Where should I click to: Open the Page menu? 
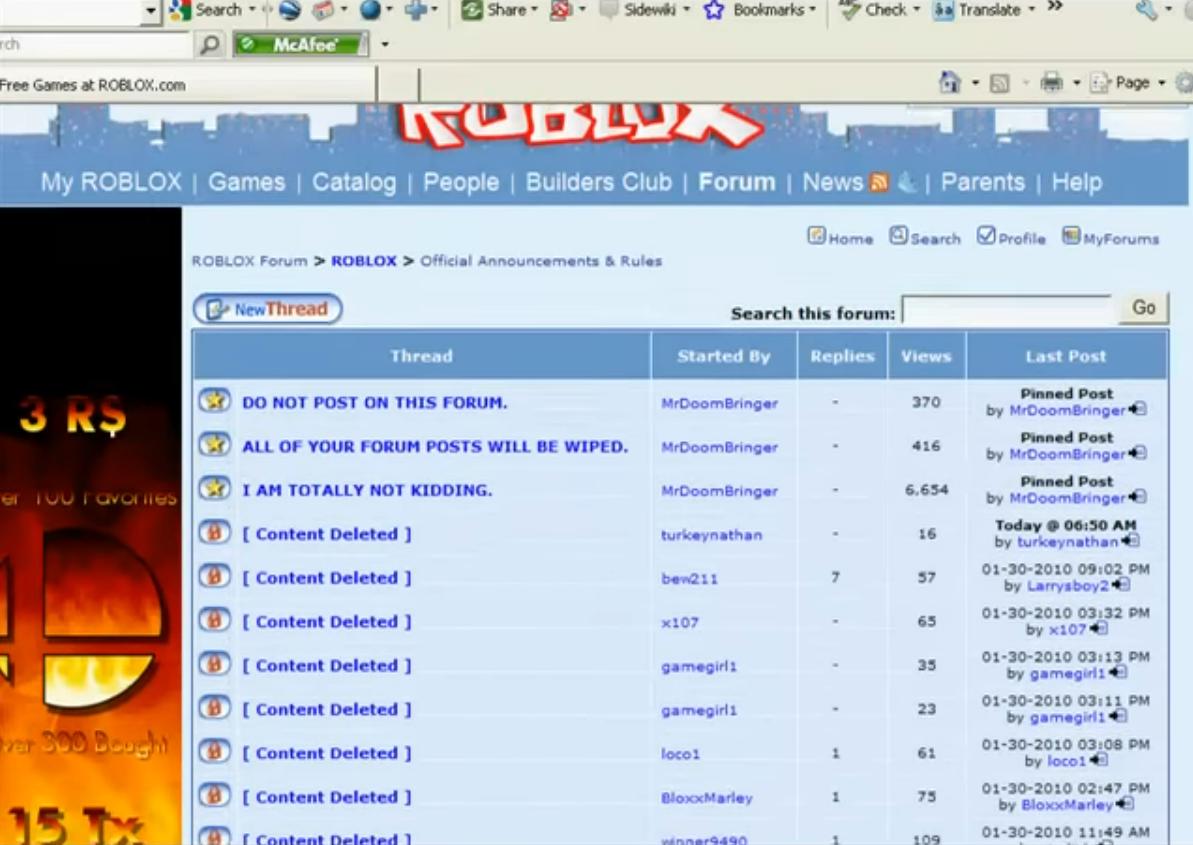(x=1128, y=82)
